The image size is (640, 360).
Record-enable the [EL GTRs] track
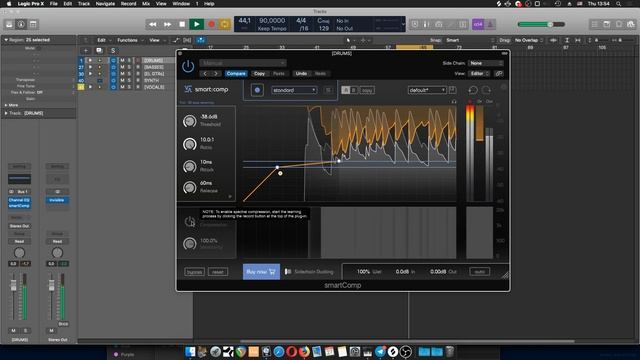[x=138, y=74]
